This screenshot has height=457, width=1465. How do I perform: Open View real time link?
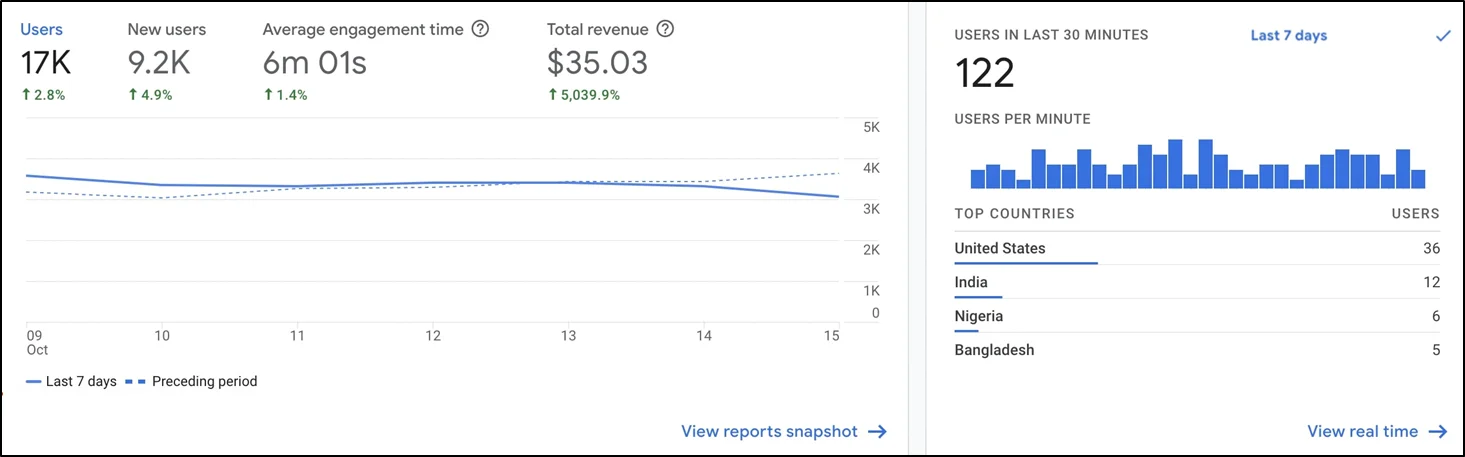pos(1362,432)
